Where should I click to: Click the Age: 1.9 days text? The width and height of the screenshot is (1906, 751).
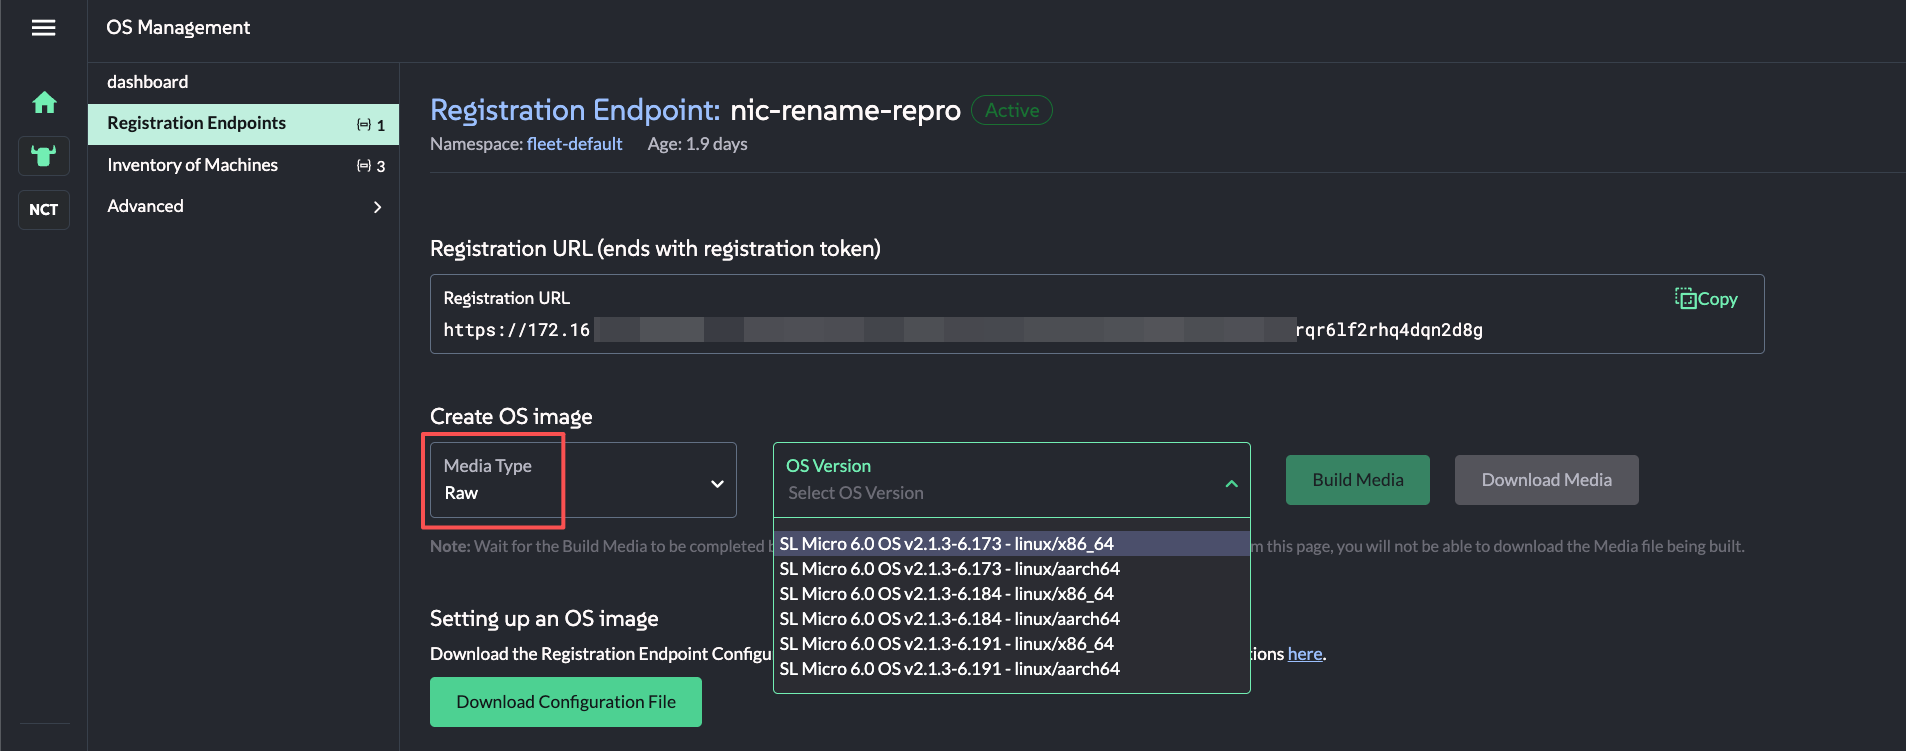point(697,144)
